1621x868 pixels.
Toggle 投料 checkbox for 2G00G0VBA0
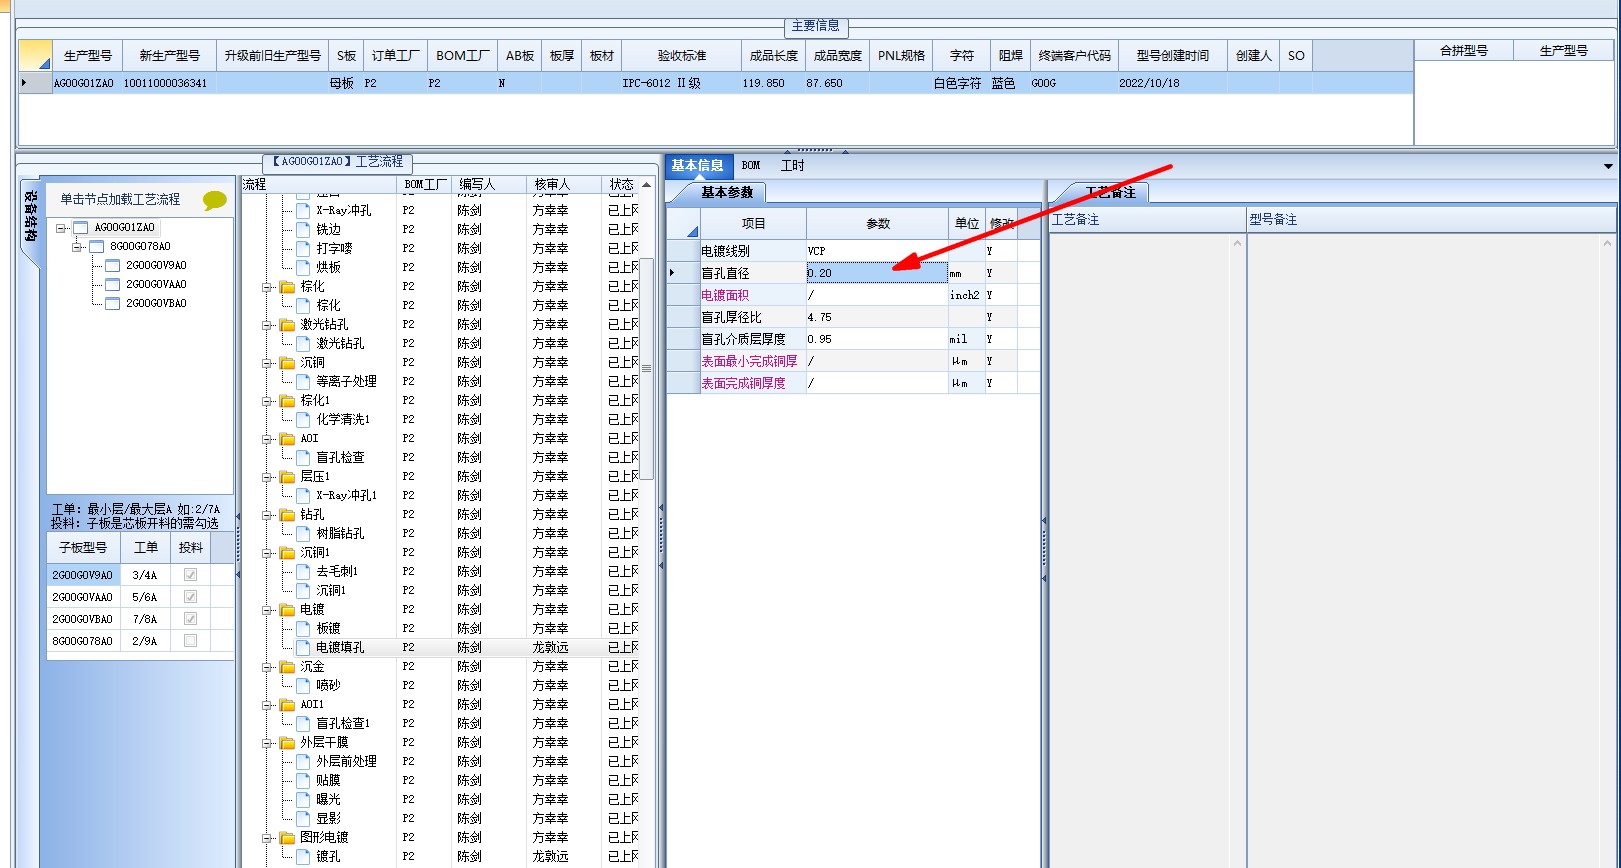click(x=190, y=619)
